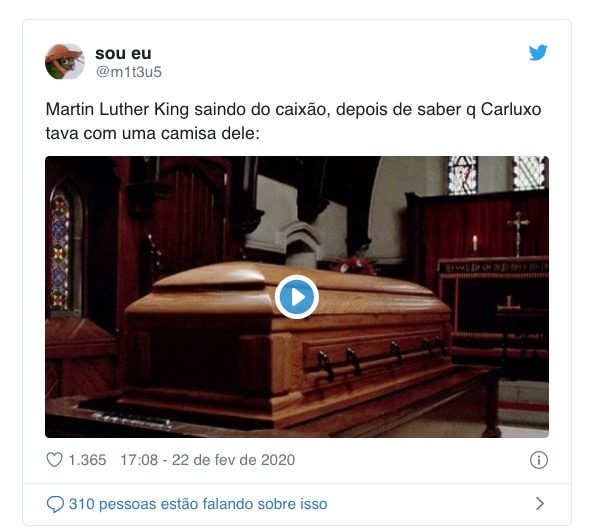
Task: Visit the @m1t3u5 handle link
Action: [129, 72]
